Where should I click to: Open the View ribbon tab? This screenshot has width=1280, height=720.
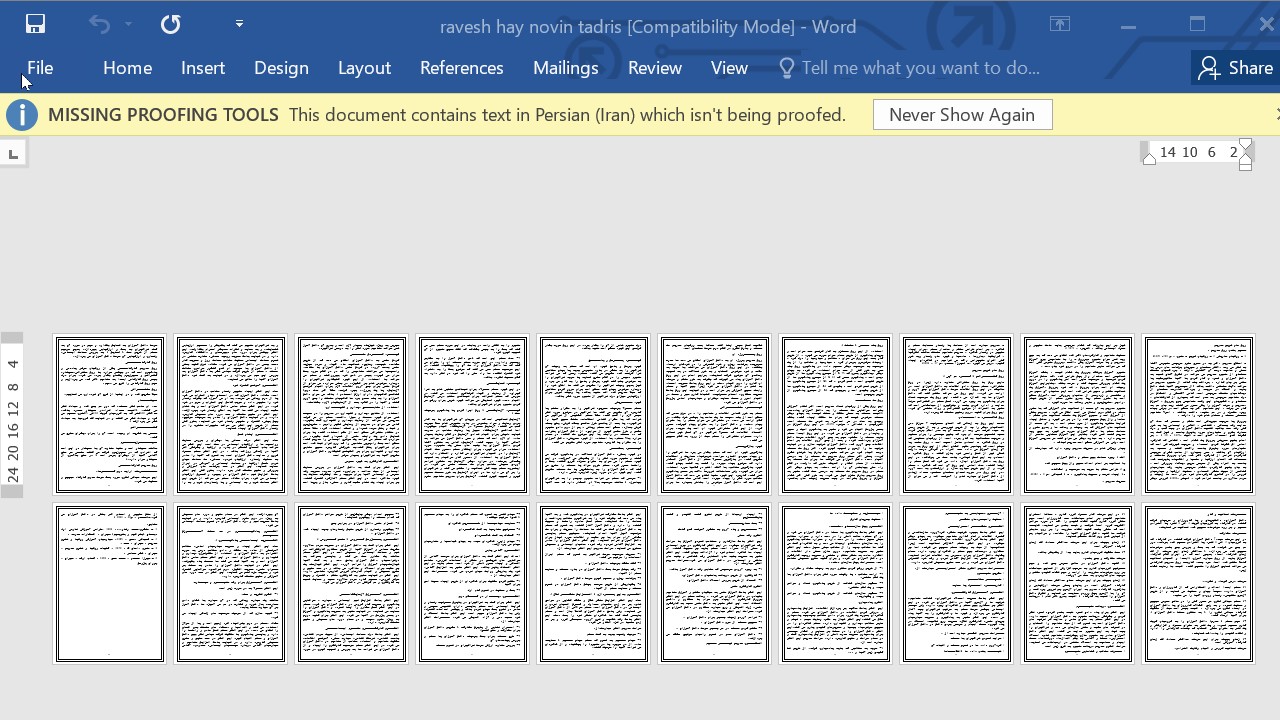tap(729, 68)
